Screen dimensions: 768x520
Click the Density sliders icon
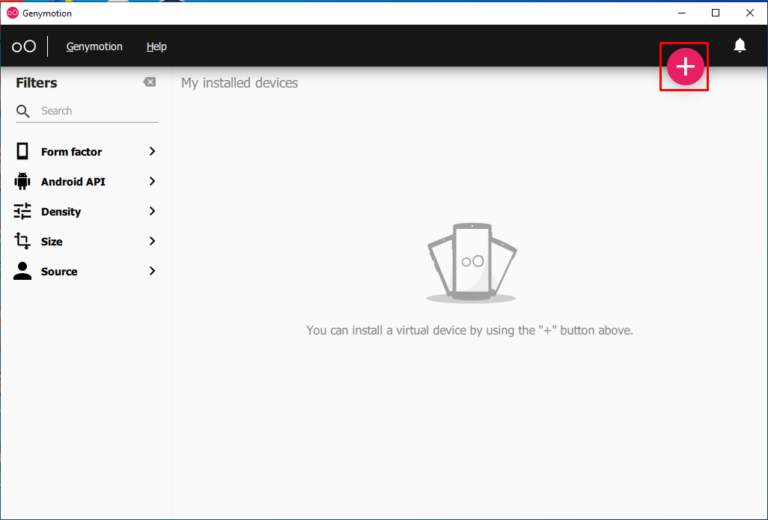(x=22, y=211)
